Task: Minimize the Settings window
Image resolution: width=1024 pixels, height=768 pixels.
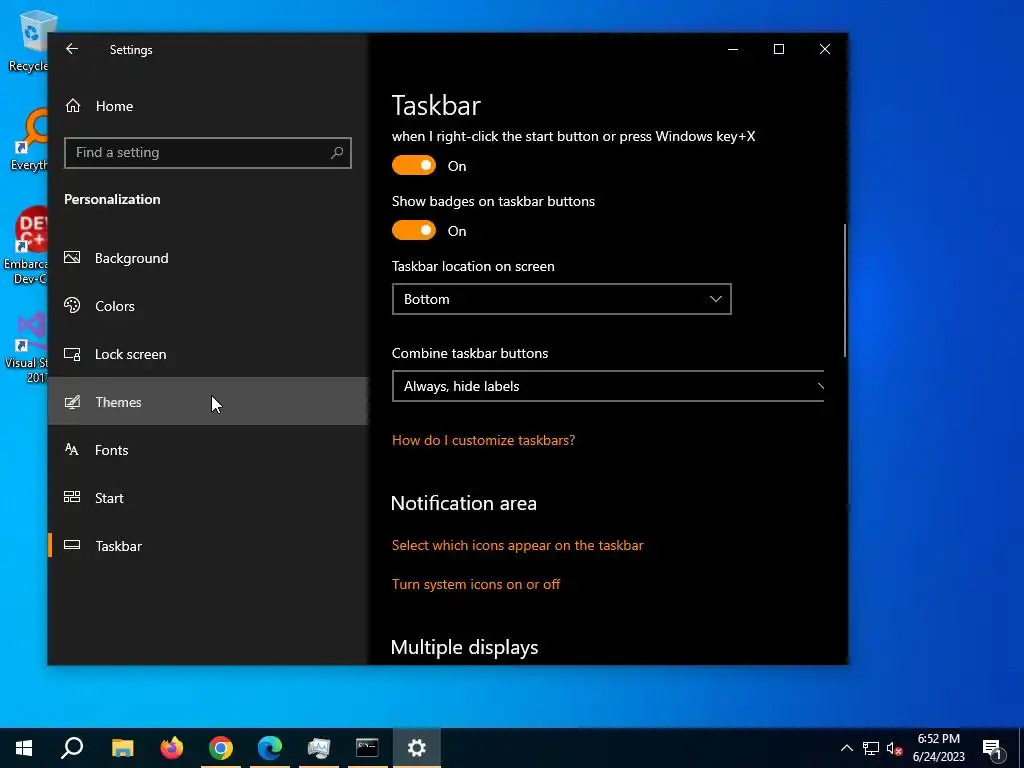Action: coord(733,49)
